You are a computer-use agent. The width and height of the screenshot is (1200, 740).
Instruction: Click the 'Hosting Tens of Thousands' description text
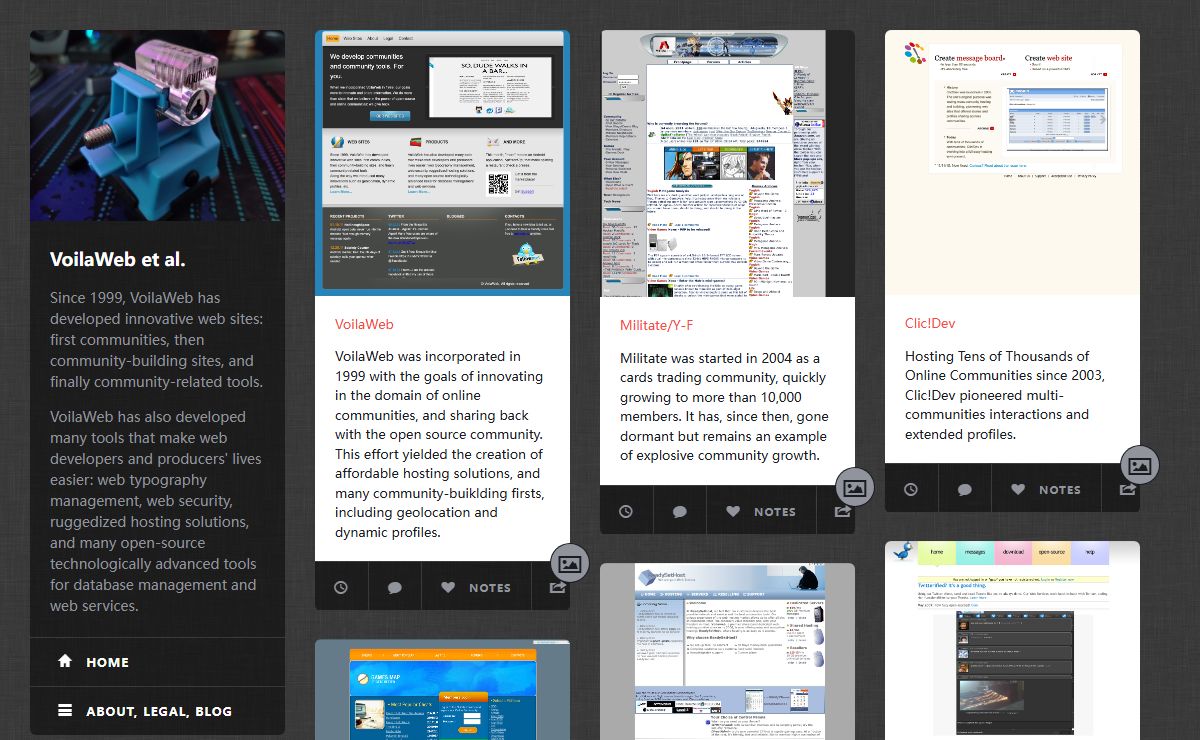coord(1005,395)
